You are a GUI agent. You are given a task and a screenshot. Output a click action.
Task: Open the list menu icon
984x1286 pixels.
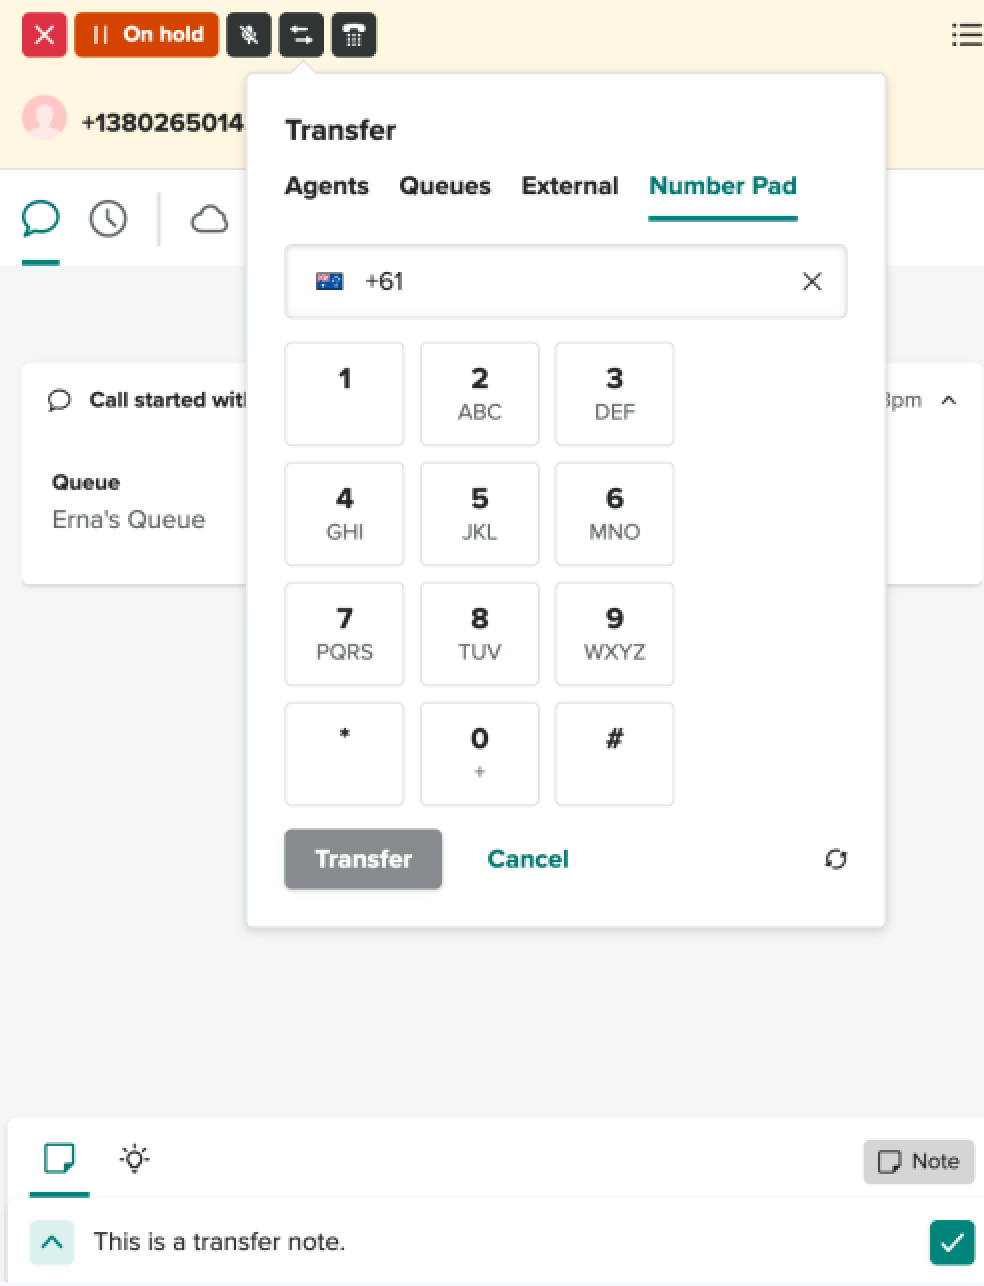click(965, 35)
